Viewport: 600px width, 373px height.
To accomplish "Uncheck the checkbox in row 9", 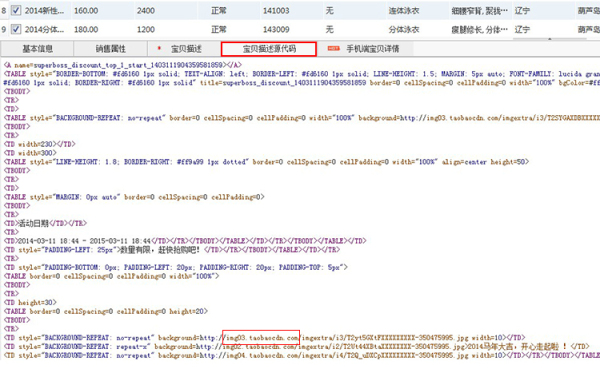I will click(16, 29).
